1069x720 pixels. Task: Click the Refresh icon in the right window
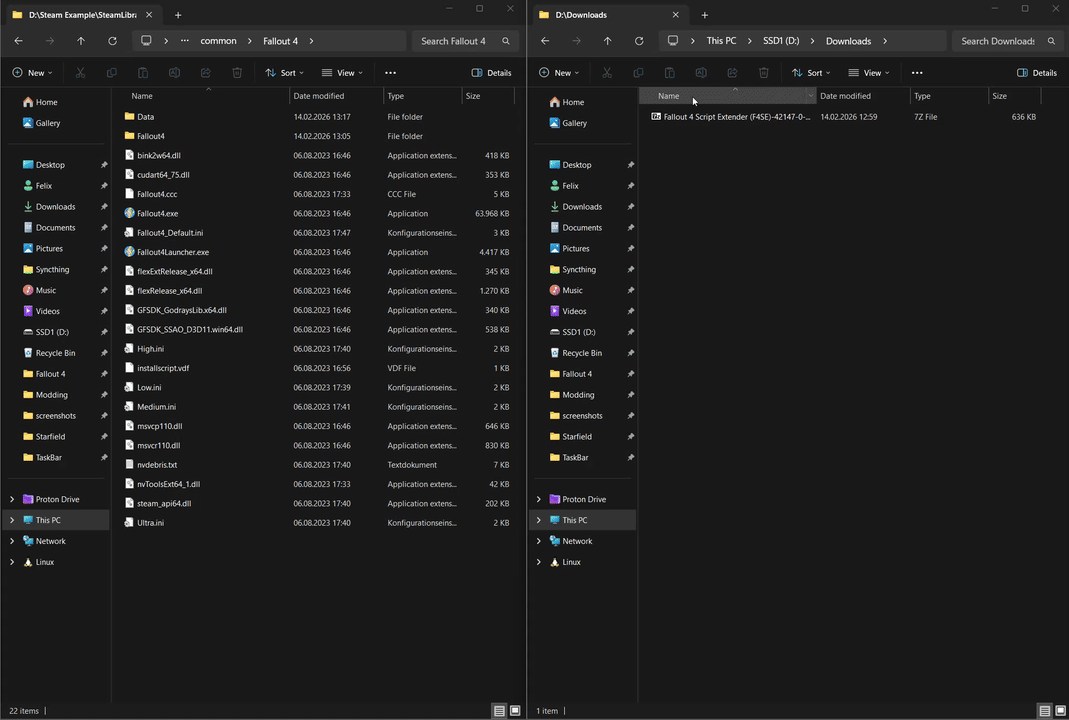pyautogui.click(x=639, y=41)
